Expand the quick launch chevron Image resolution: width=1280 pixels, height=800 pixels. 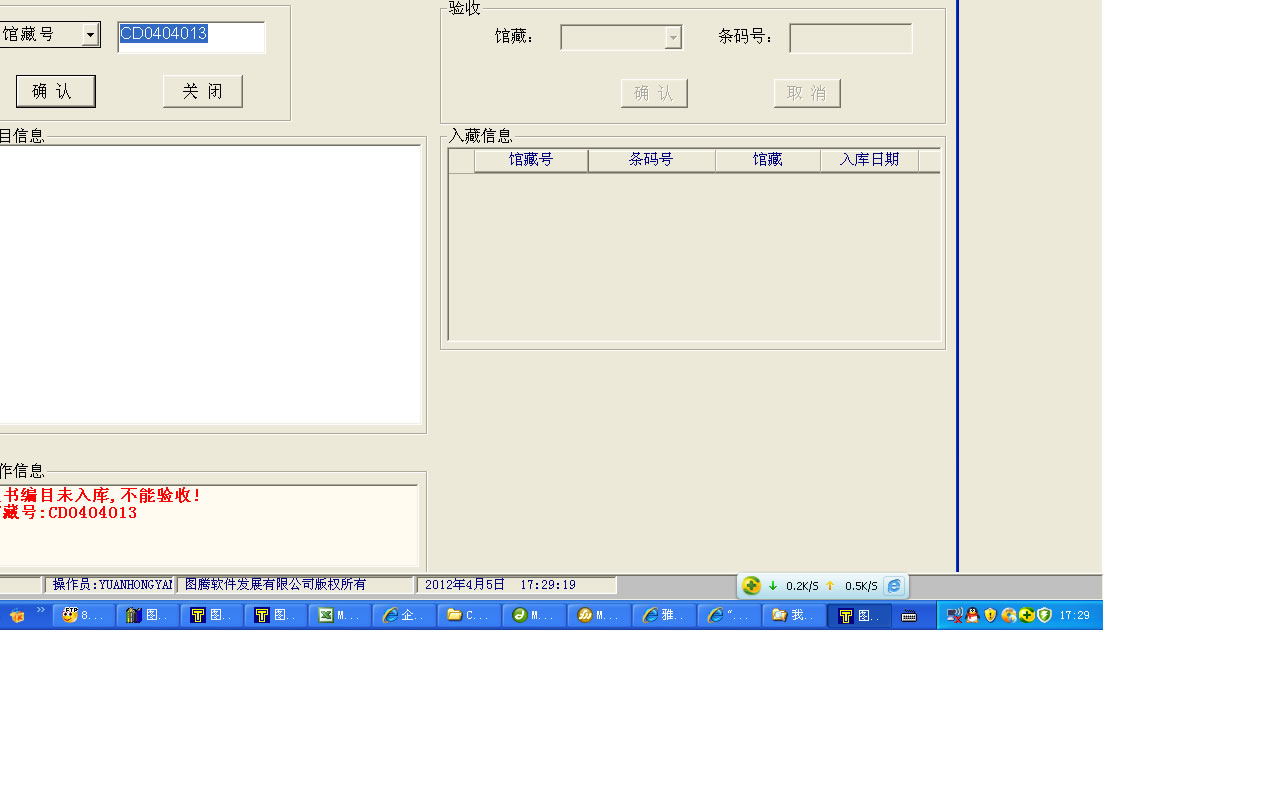(41, 610)
